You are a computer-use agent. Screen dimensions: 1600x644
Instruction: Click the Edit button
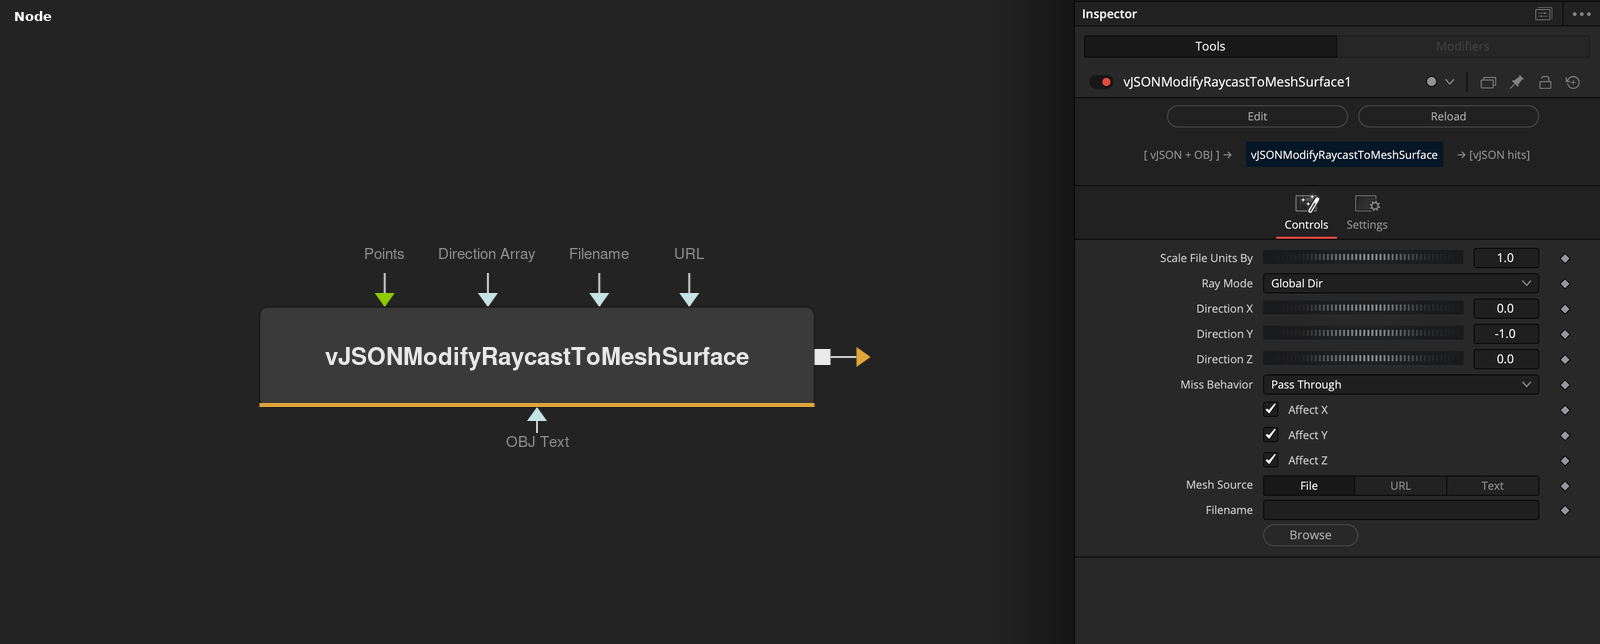(x=1257, y=117)
